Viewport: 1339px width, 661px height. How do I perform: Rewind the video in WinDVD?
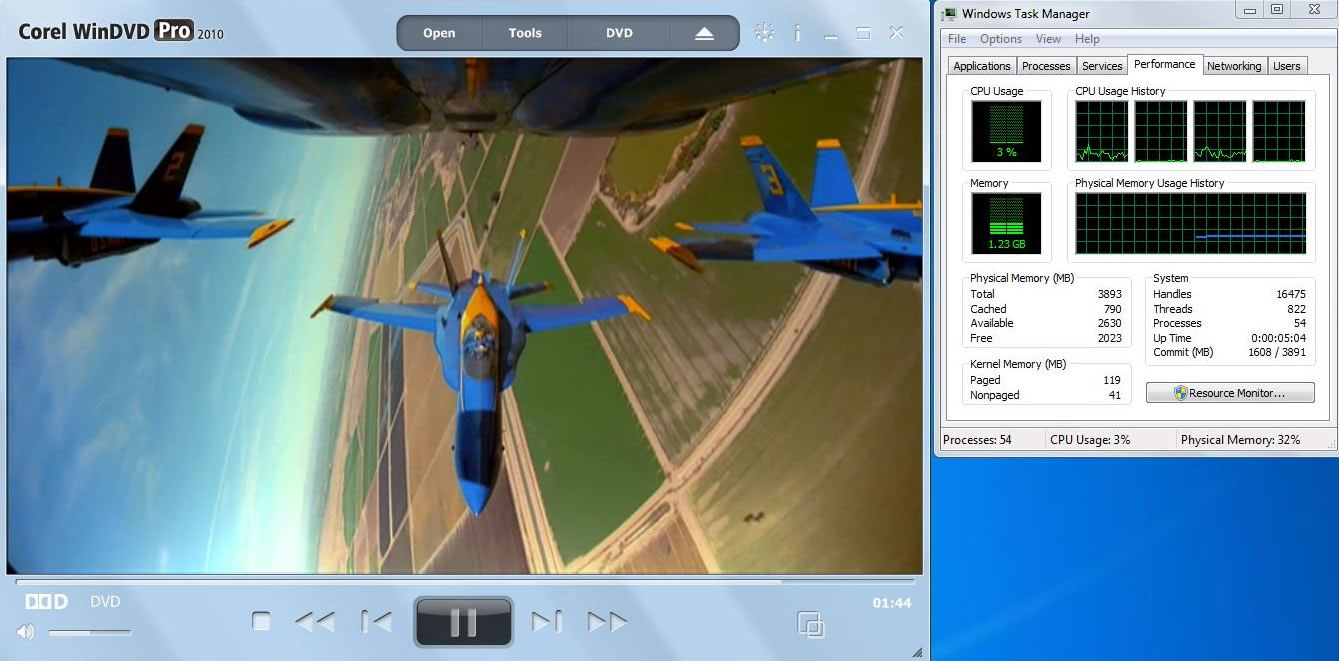pos(315,622)
